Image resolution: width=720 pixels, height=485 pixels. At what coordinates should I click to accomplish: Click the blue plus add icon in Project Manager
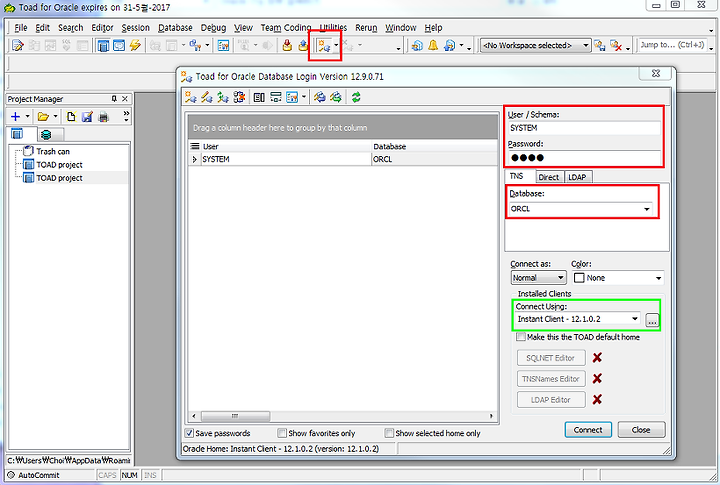tap(15, 117)
